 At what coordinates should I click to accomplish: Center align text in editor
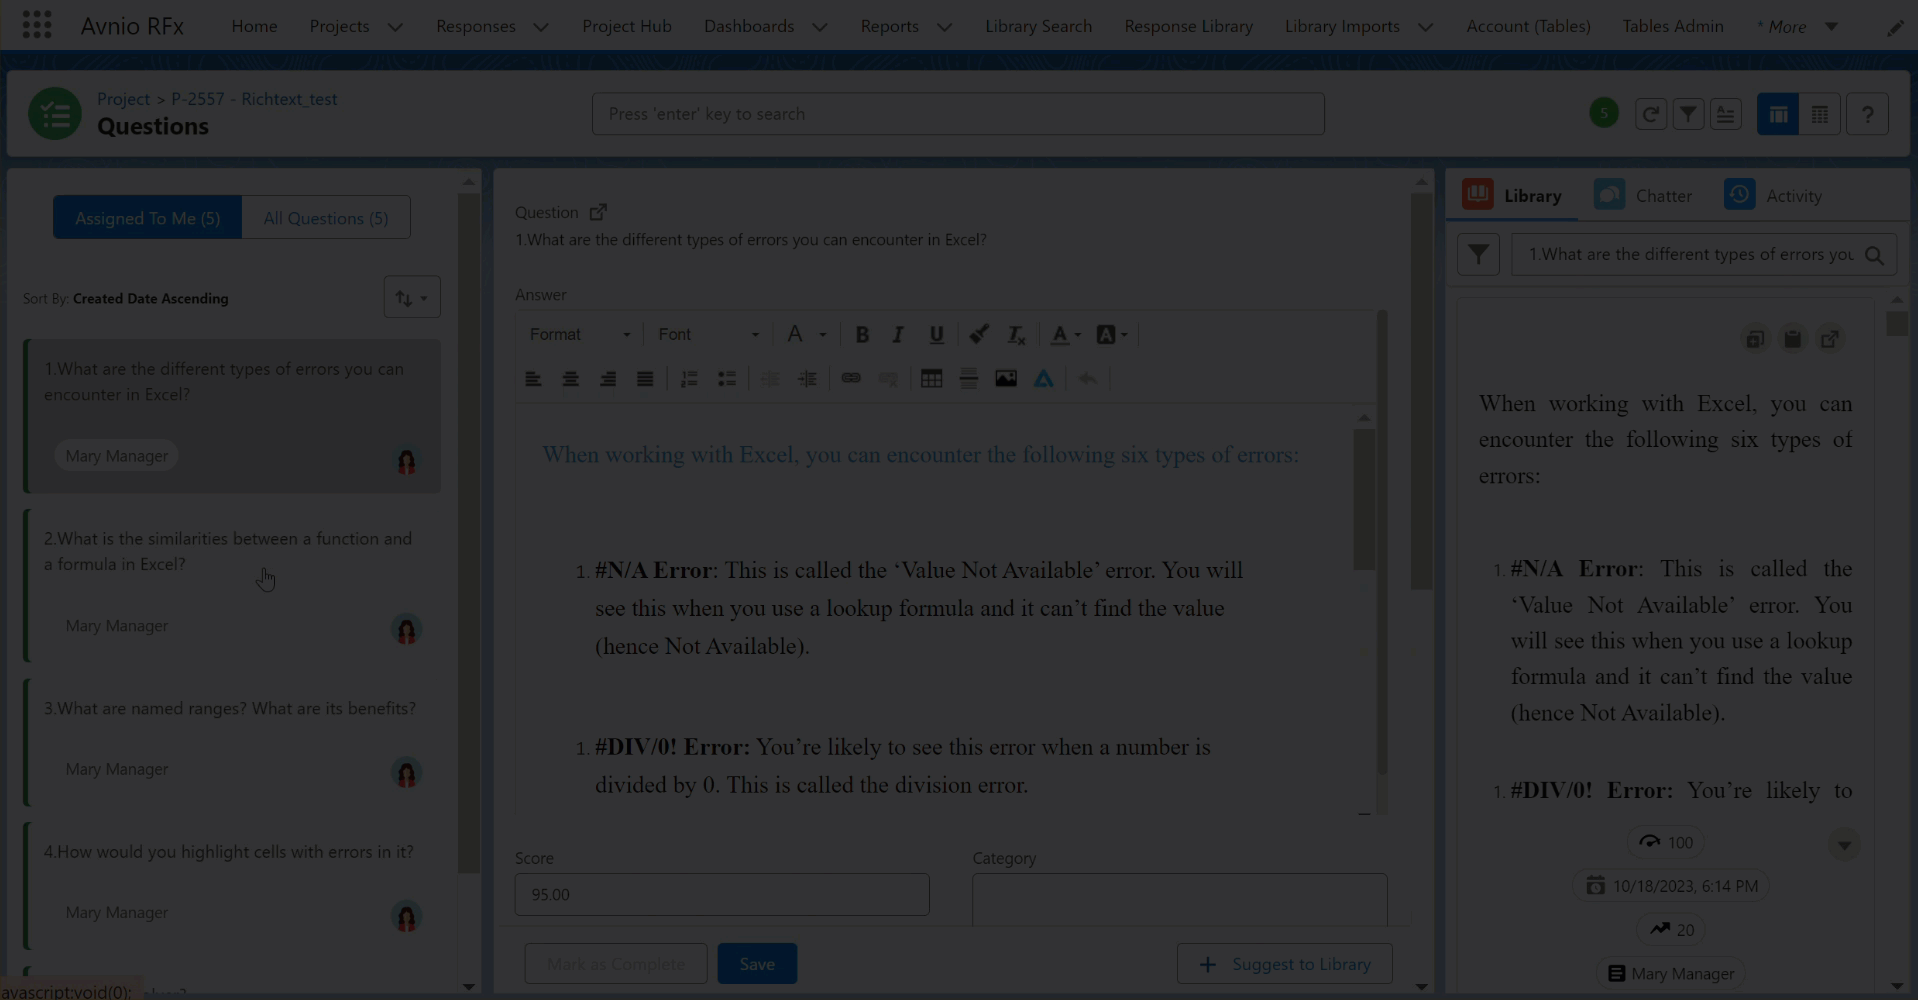(x=570, y=379)
